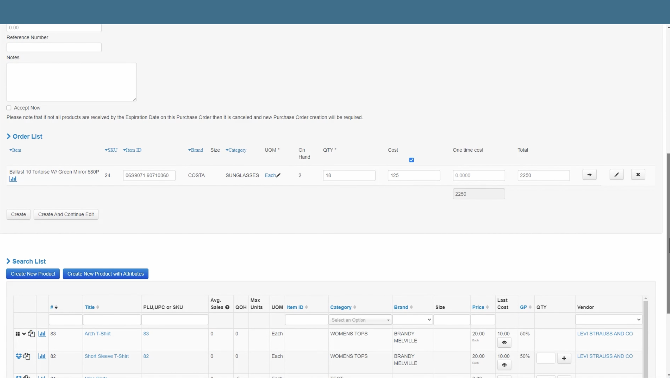Viewport: 670px width, 378px height.
Task: Click the Create New Product button
Action: click(x=33, y=274)
